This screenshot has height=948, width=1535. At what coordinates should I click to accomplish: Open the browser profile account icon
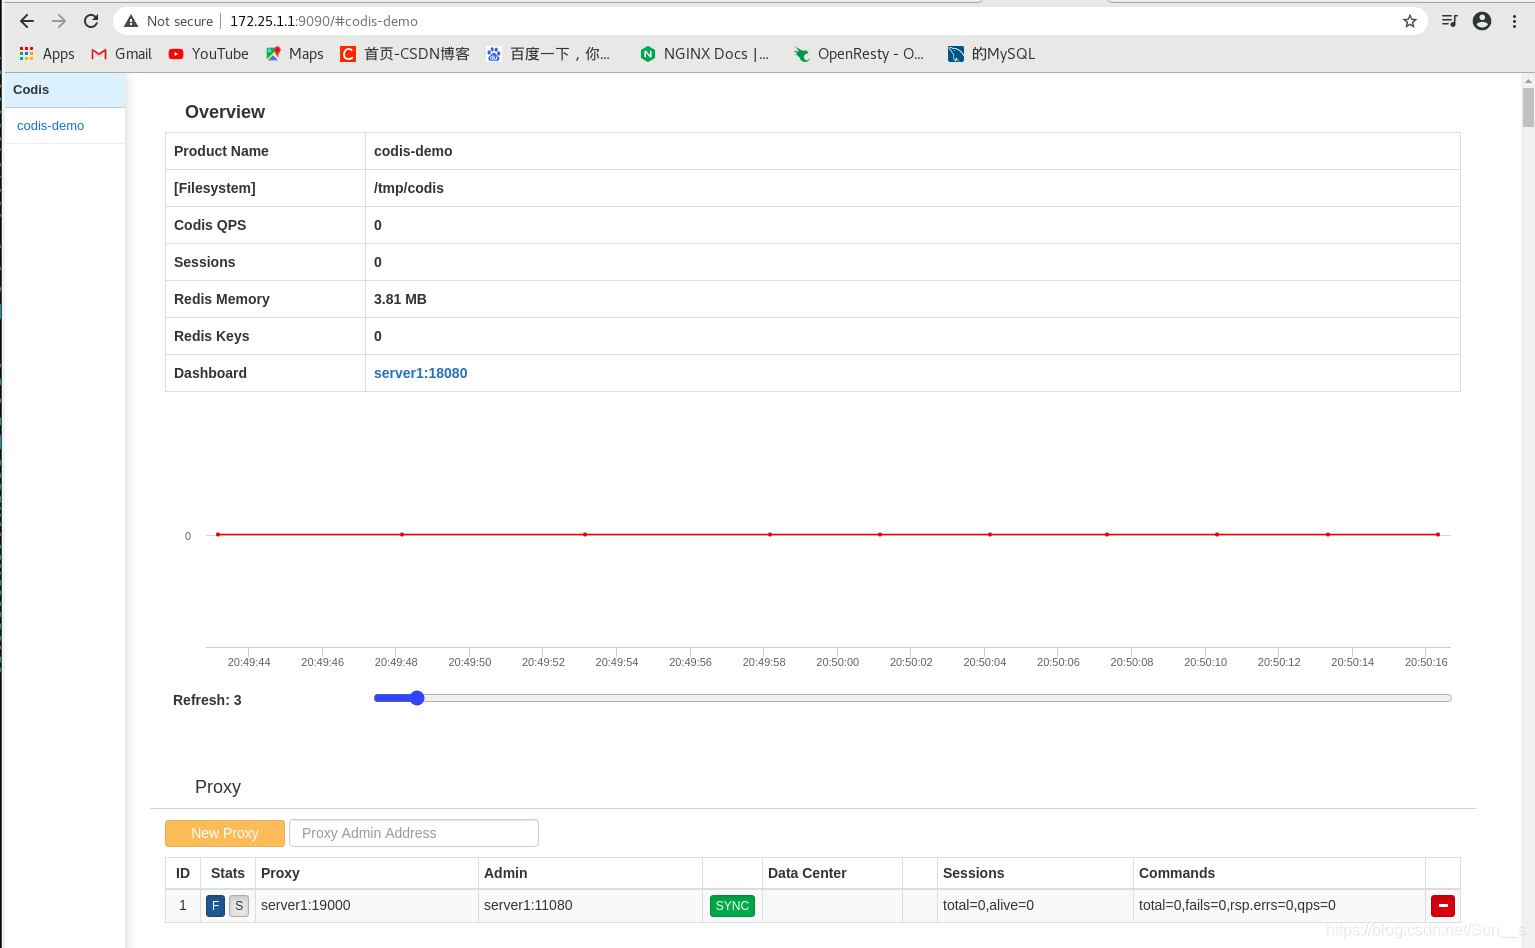(1482, 21)
